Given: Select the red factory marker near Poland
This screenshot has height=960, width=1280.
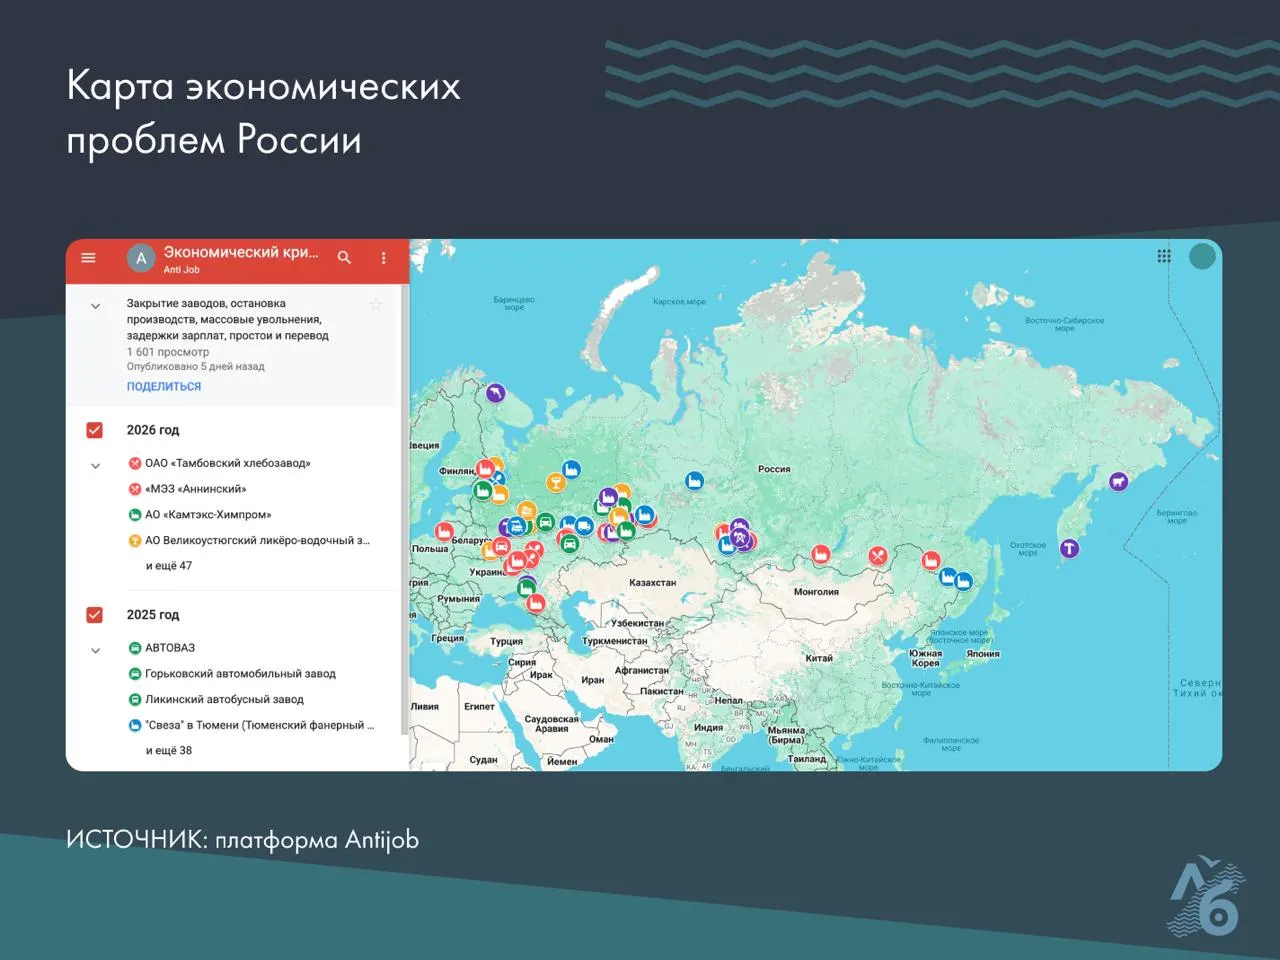Looking at the screenshot, I should pos(444,532).
